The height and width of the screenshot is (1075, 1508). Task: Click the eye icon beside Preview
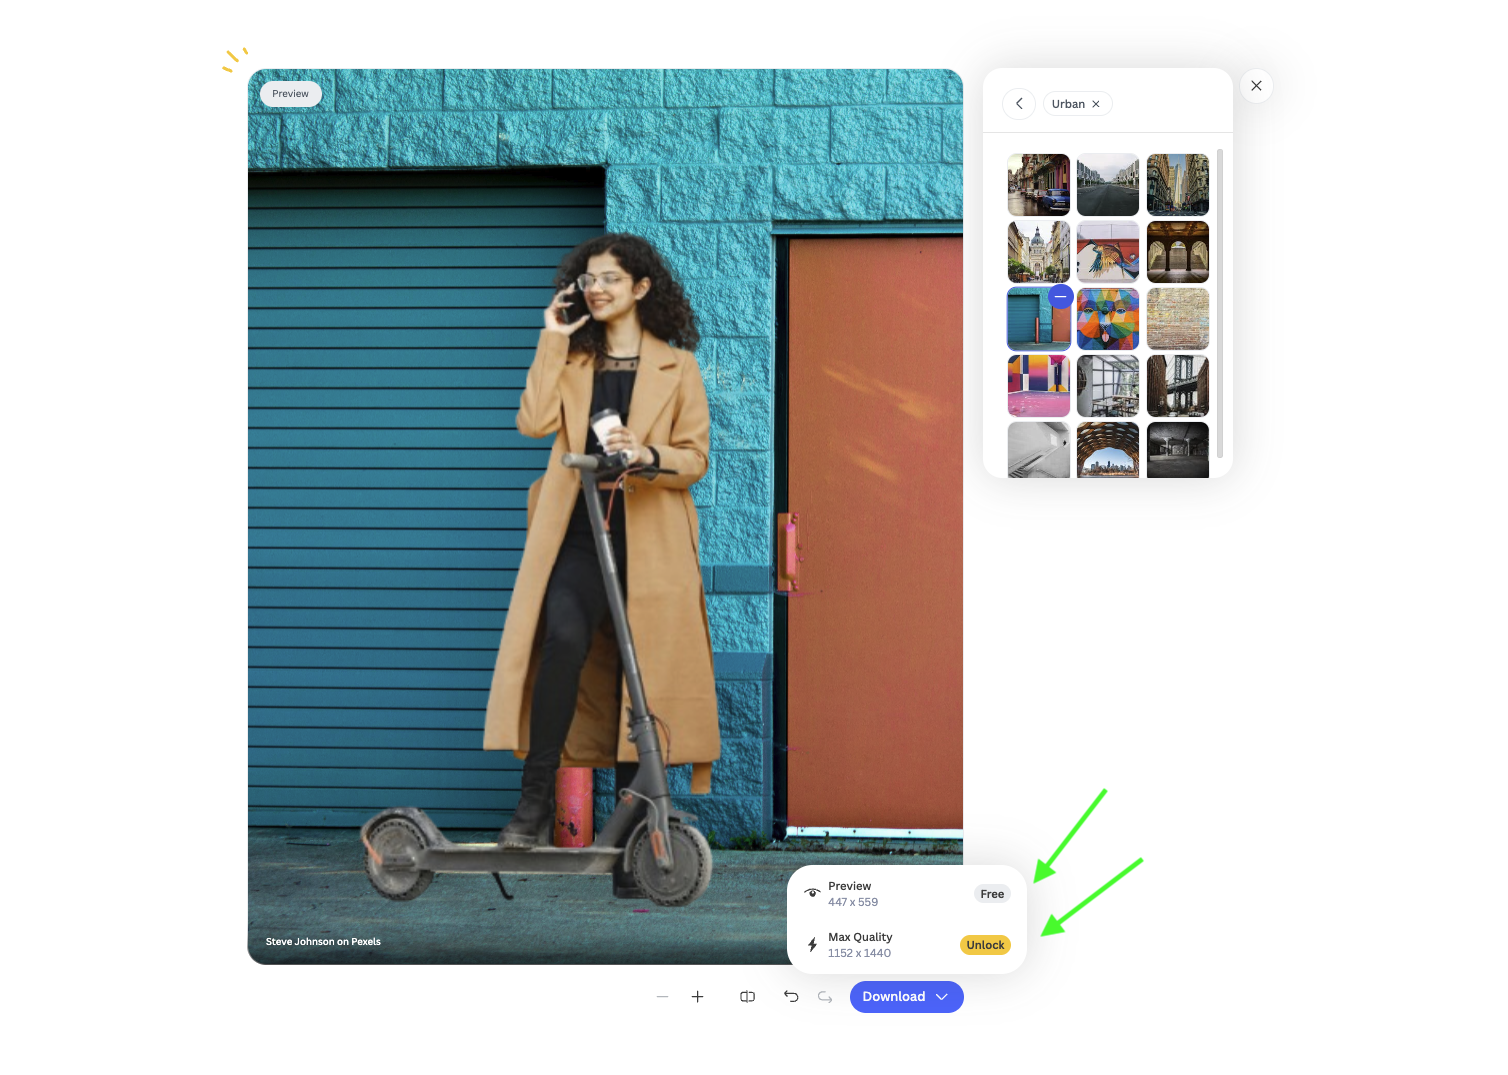click(x=812, y=893)
